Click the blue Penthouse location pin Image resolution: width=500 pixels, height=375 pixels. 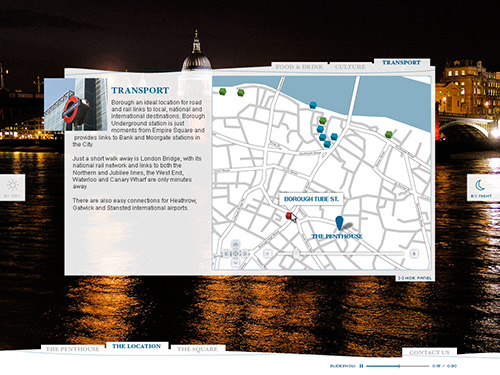pos(339,223)
